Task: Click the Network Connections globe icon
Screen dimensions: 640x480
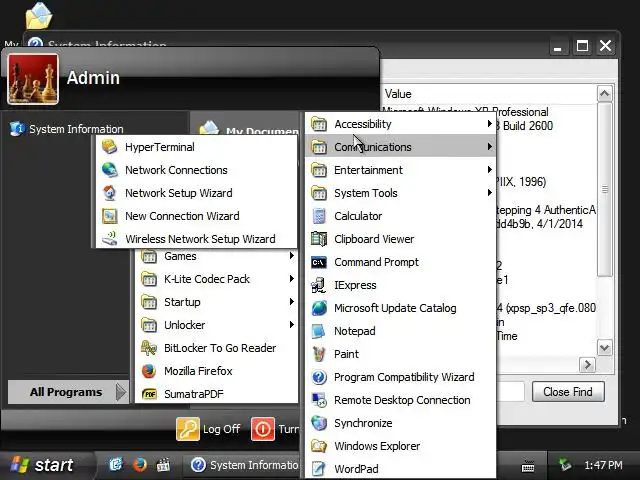Action: [x=109, y=170]
